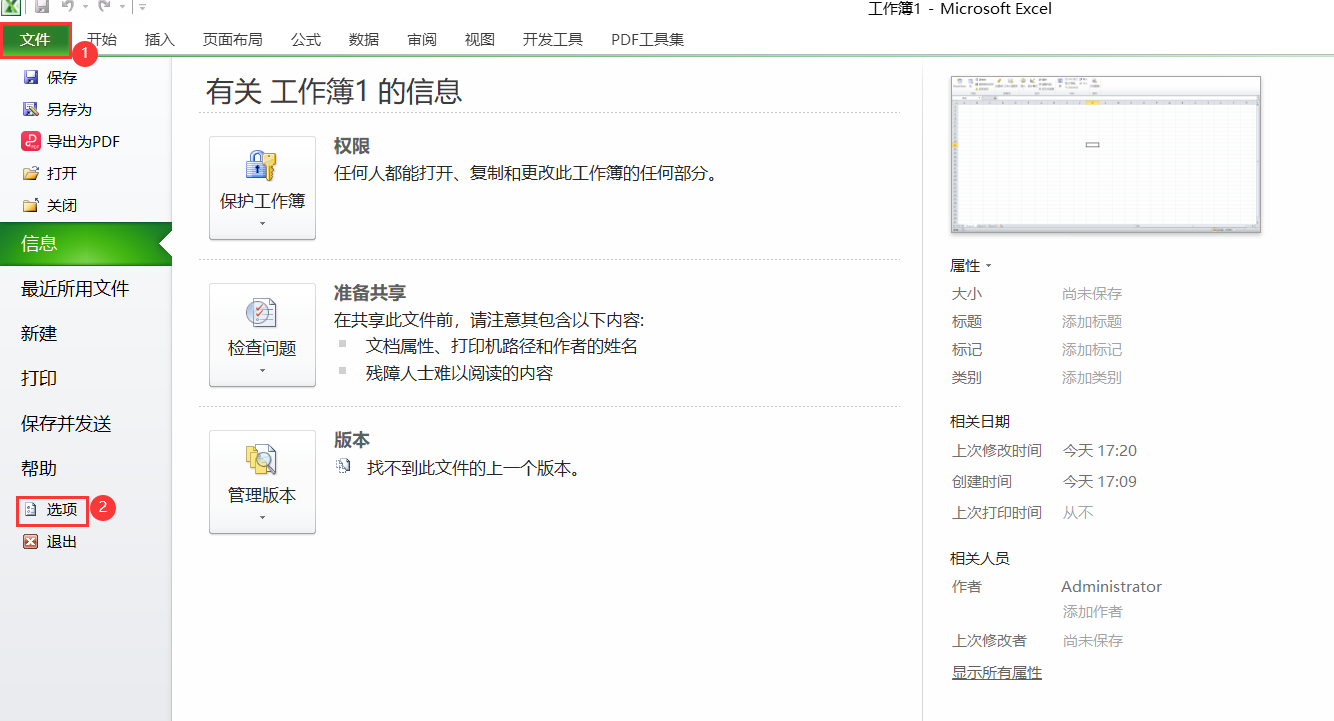Screen dimensions: 1334x721
Task: Click the 今天 17:20 last modified value
Action: pos(1099,451)
